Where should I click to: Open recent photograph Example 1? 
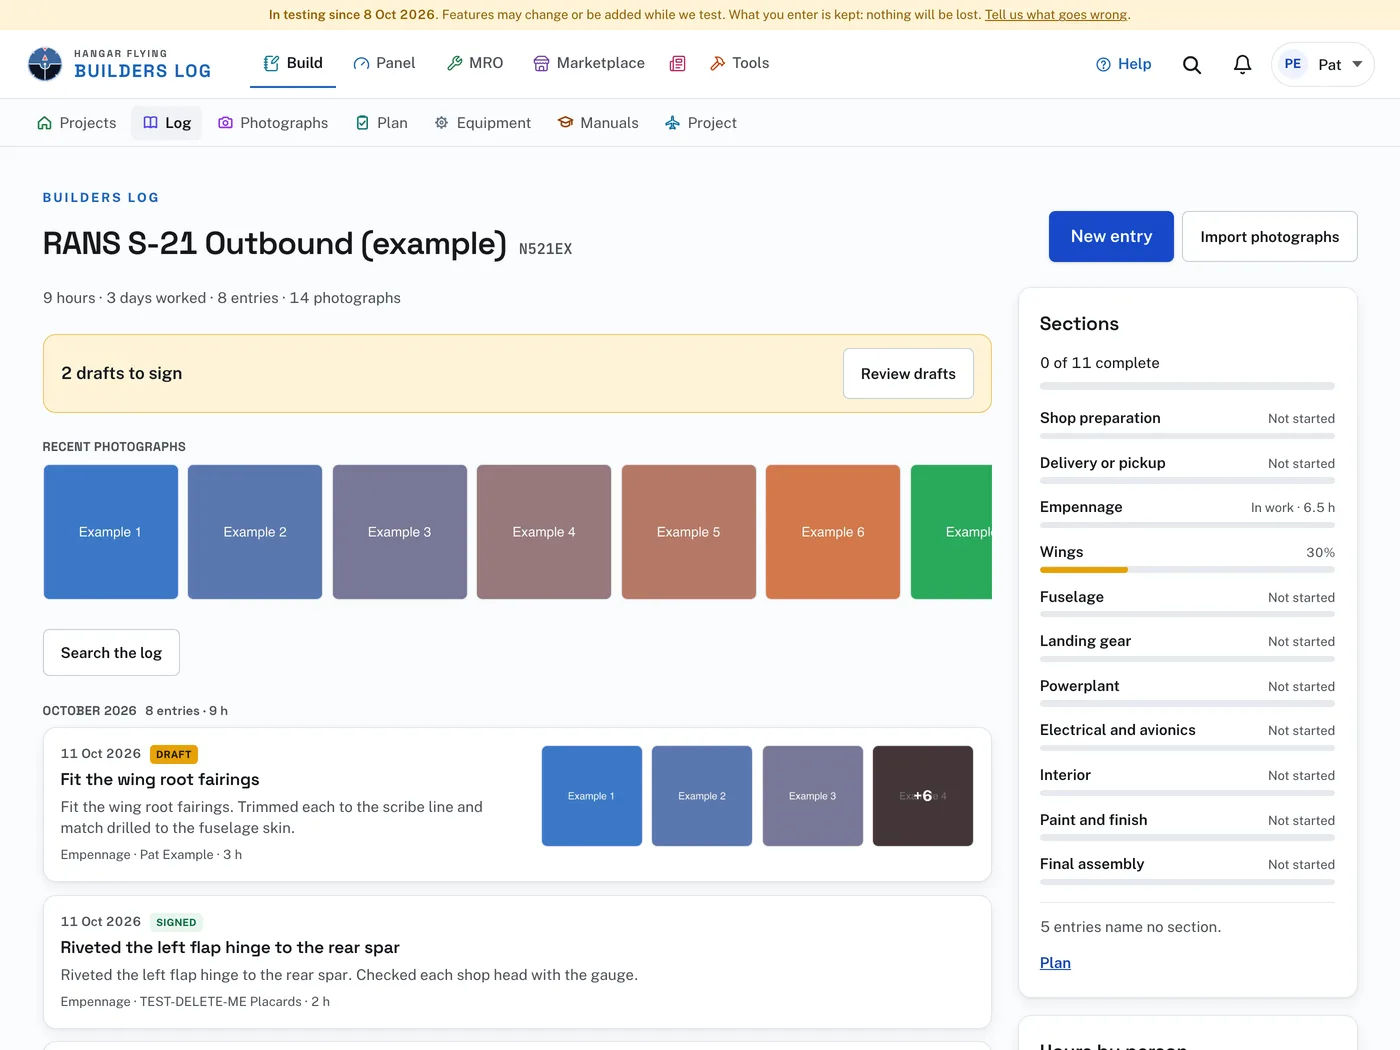(x=111, y=532)
